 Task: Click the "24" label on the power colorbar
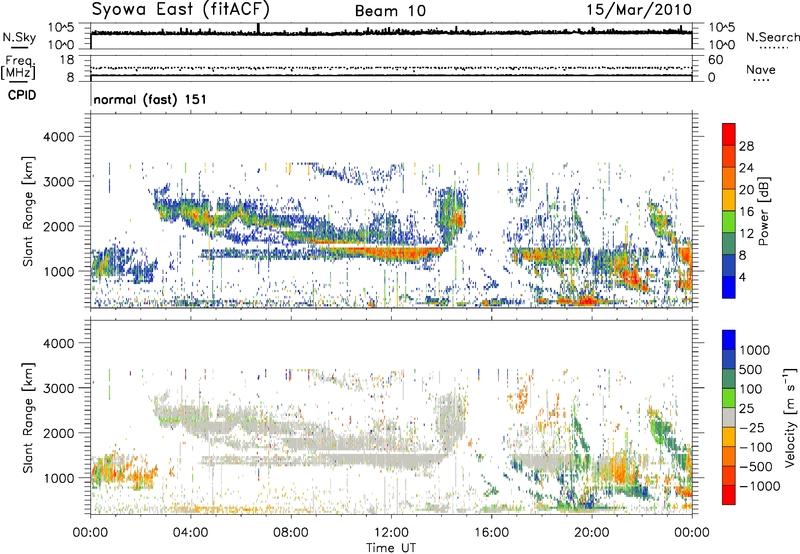pos(746,168)
